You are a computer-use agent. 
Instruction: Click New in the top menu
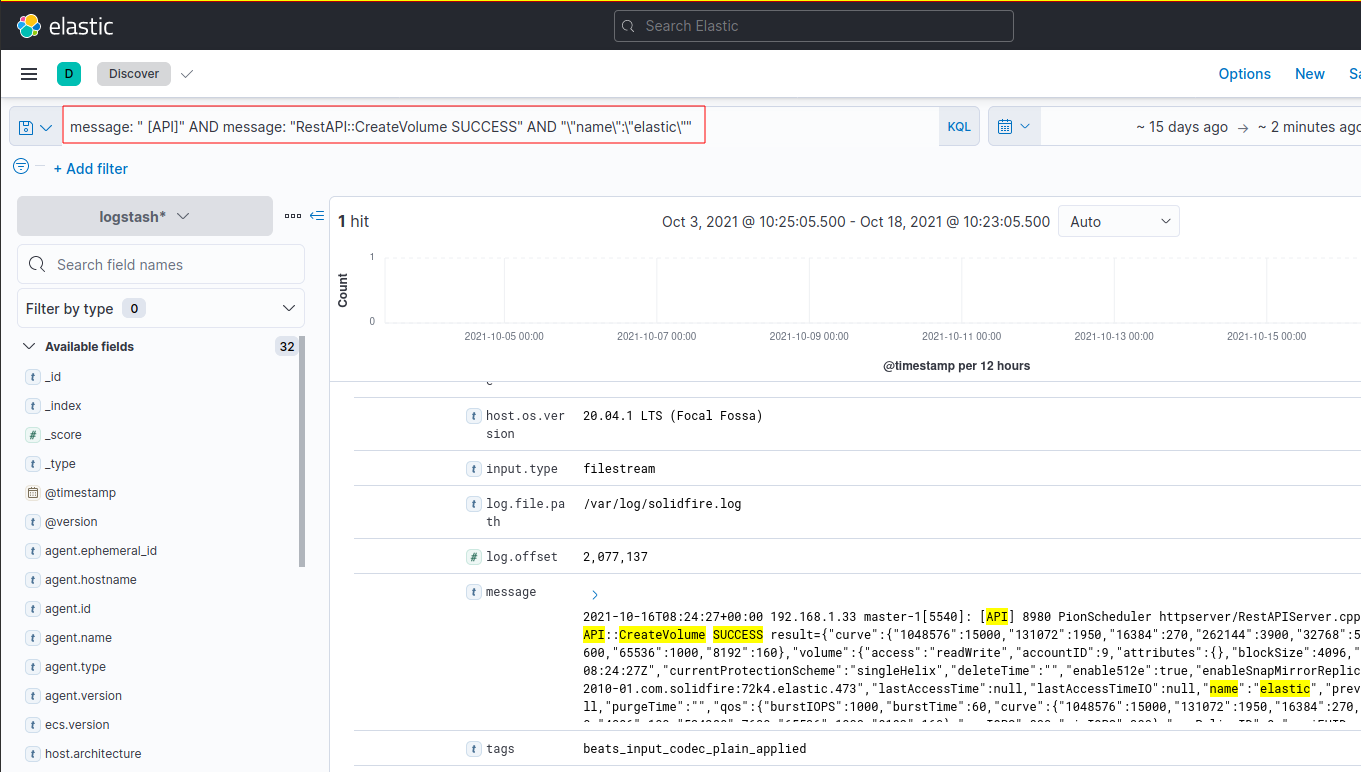pos(1310,74)
